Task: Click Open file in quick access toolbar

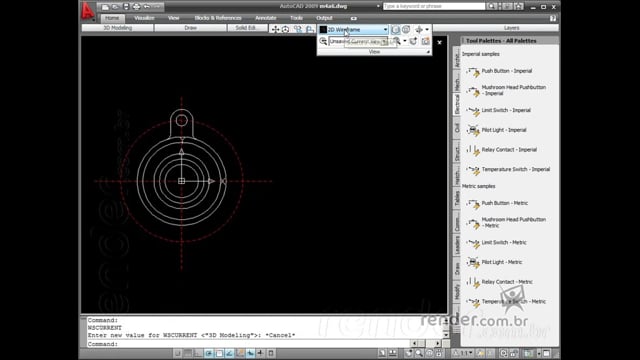Action: [116, 7]
